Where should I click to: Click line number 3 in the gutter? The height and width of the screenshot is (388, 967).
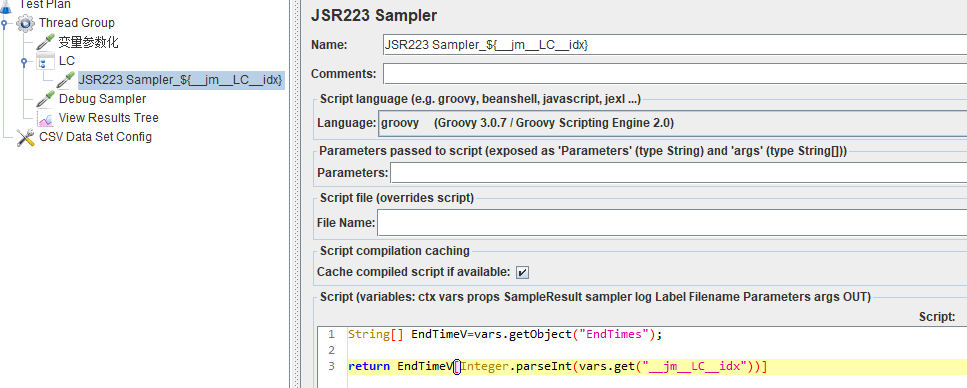pyautogui.click(x=332, y=366)
